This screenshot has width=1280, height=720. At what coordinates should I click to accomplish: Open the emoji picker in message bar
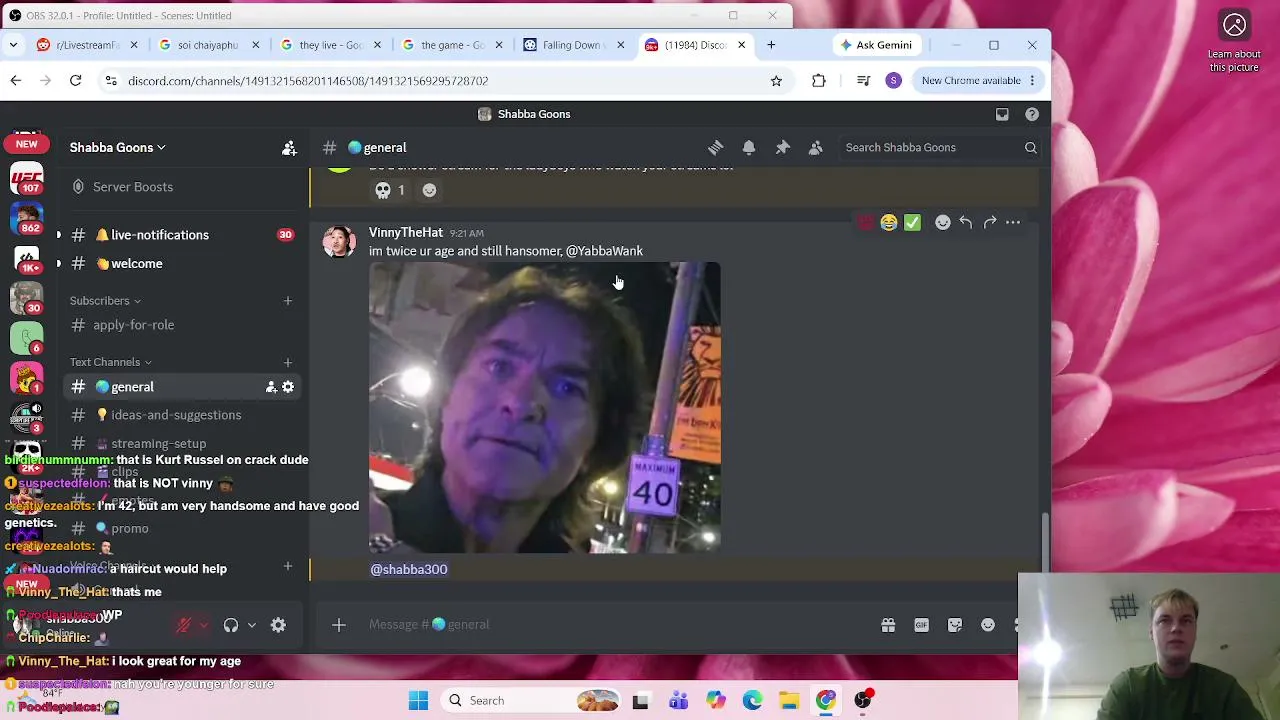pyautogui.click(x=988, y=625)
